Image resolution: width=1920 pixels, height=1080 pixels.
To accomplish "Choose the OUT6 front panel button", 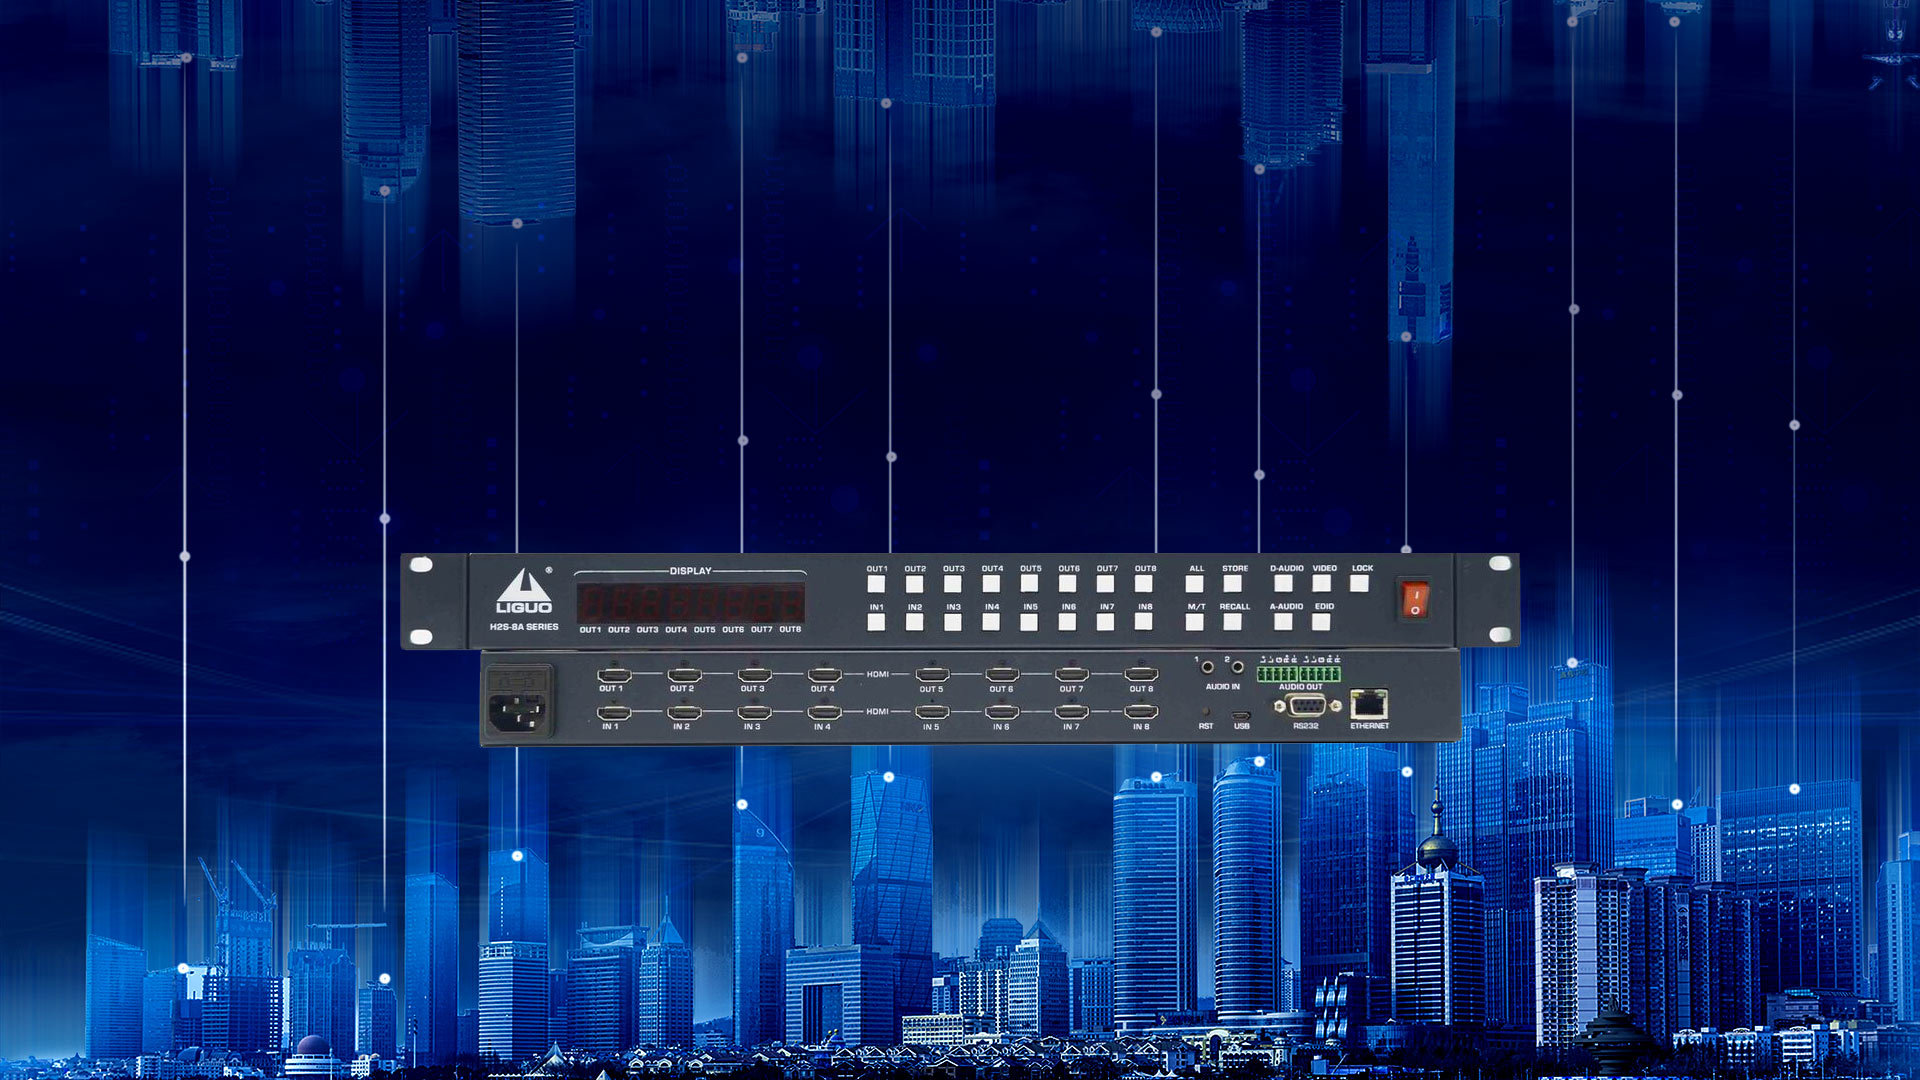I will (x=1068, y=584).
